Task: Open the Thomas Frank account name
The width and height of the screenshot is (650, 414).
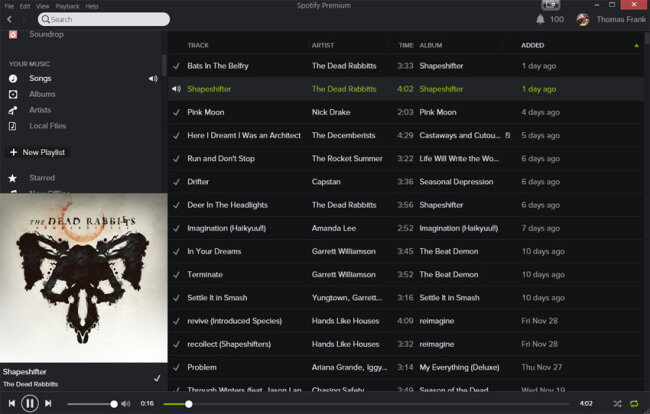Action: pyautogui.click(x=621, y=19)
